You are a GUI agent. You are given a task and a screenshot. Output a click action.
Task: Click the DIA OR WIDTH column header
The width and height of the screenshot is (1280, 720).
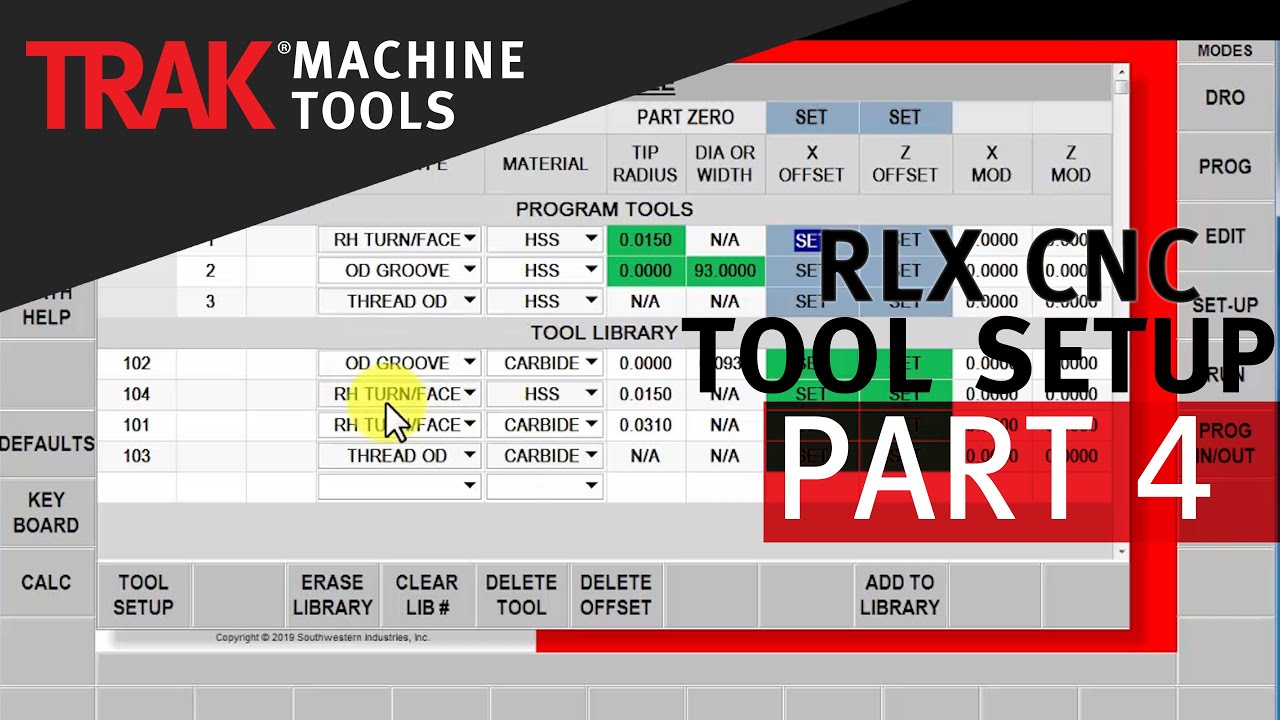[725, 163]
